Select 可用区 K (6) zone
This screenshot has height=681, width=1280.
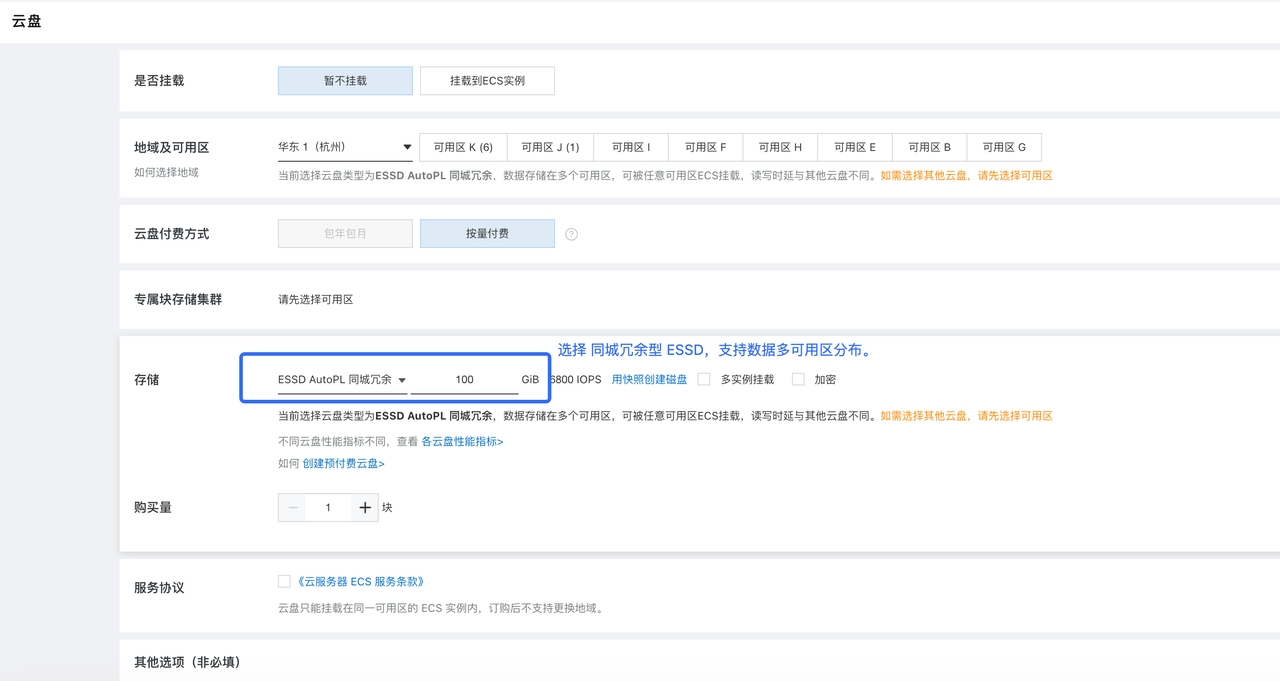[x=463, y=147]
